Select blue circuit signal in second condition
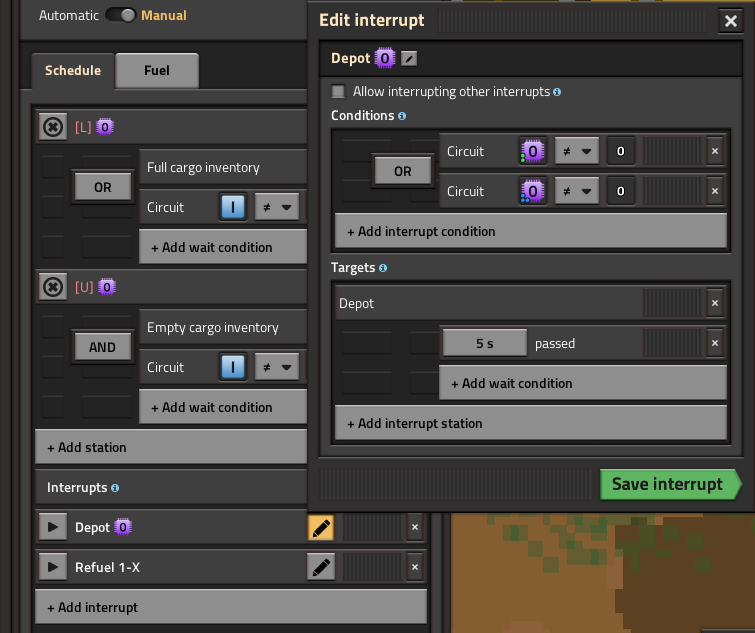Screen dimensions: 755x633 pyautogui.click(x=533, y=191)
